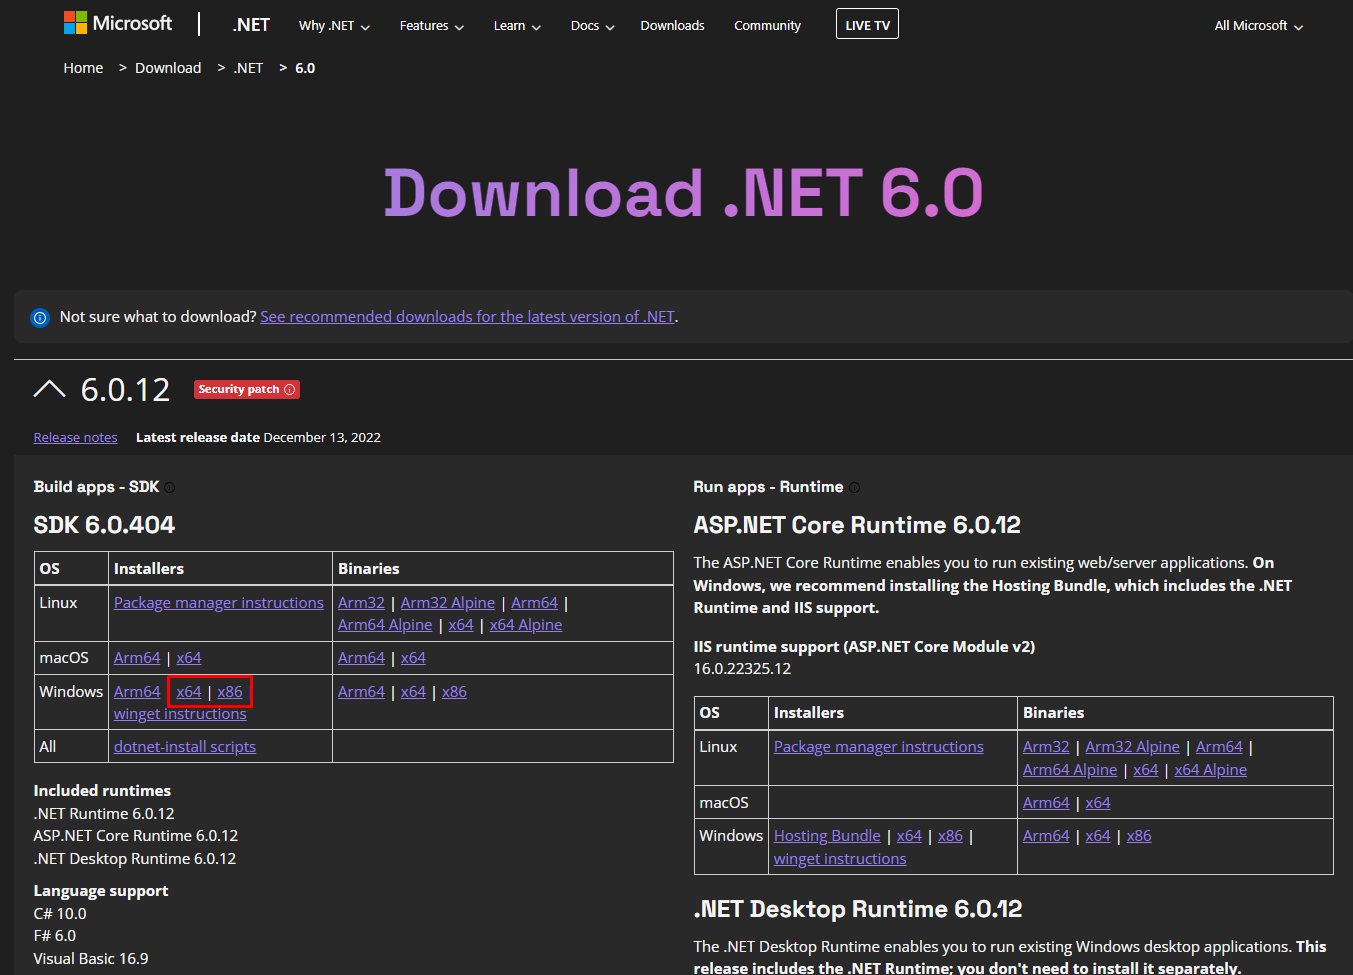The height and width of the screenshot is (975, 1353).
Task: Download ASP.NET Core Runtime Windows Arm64 binary
Action: (1046, 836)
